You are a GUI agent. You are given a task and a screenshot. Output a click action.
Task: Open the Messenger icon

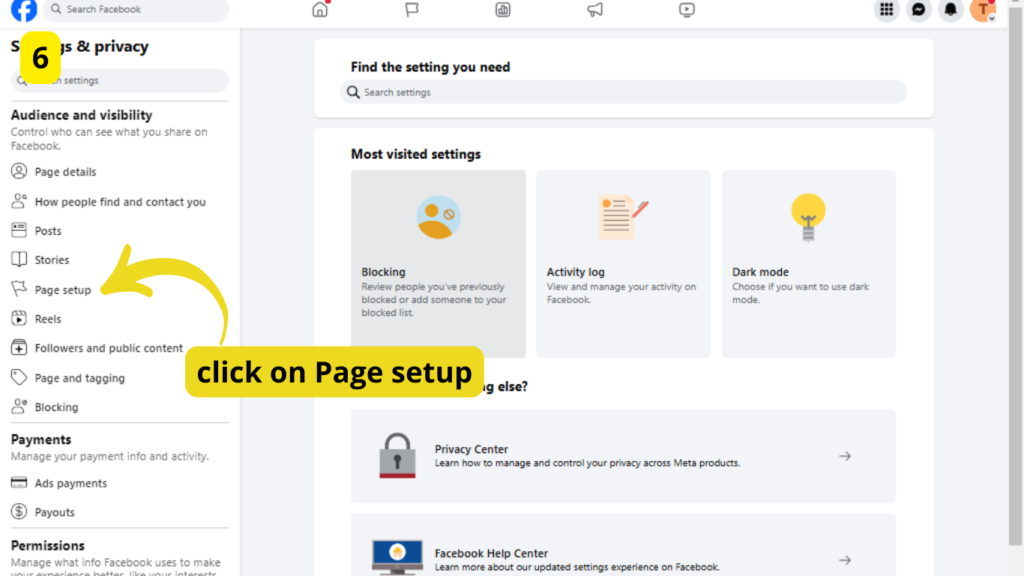[918, 10]
